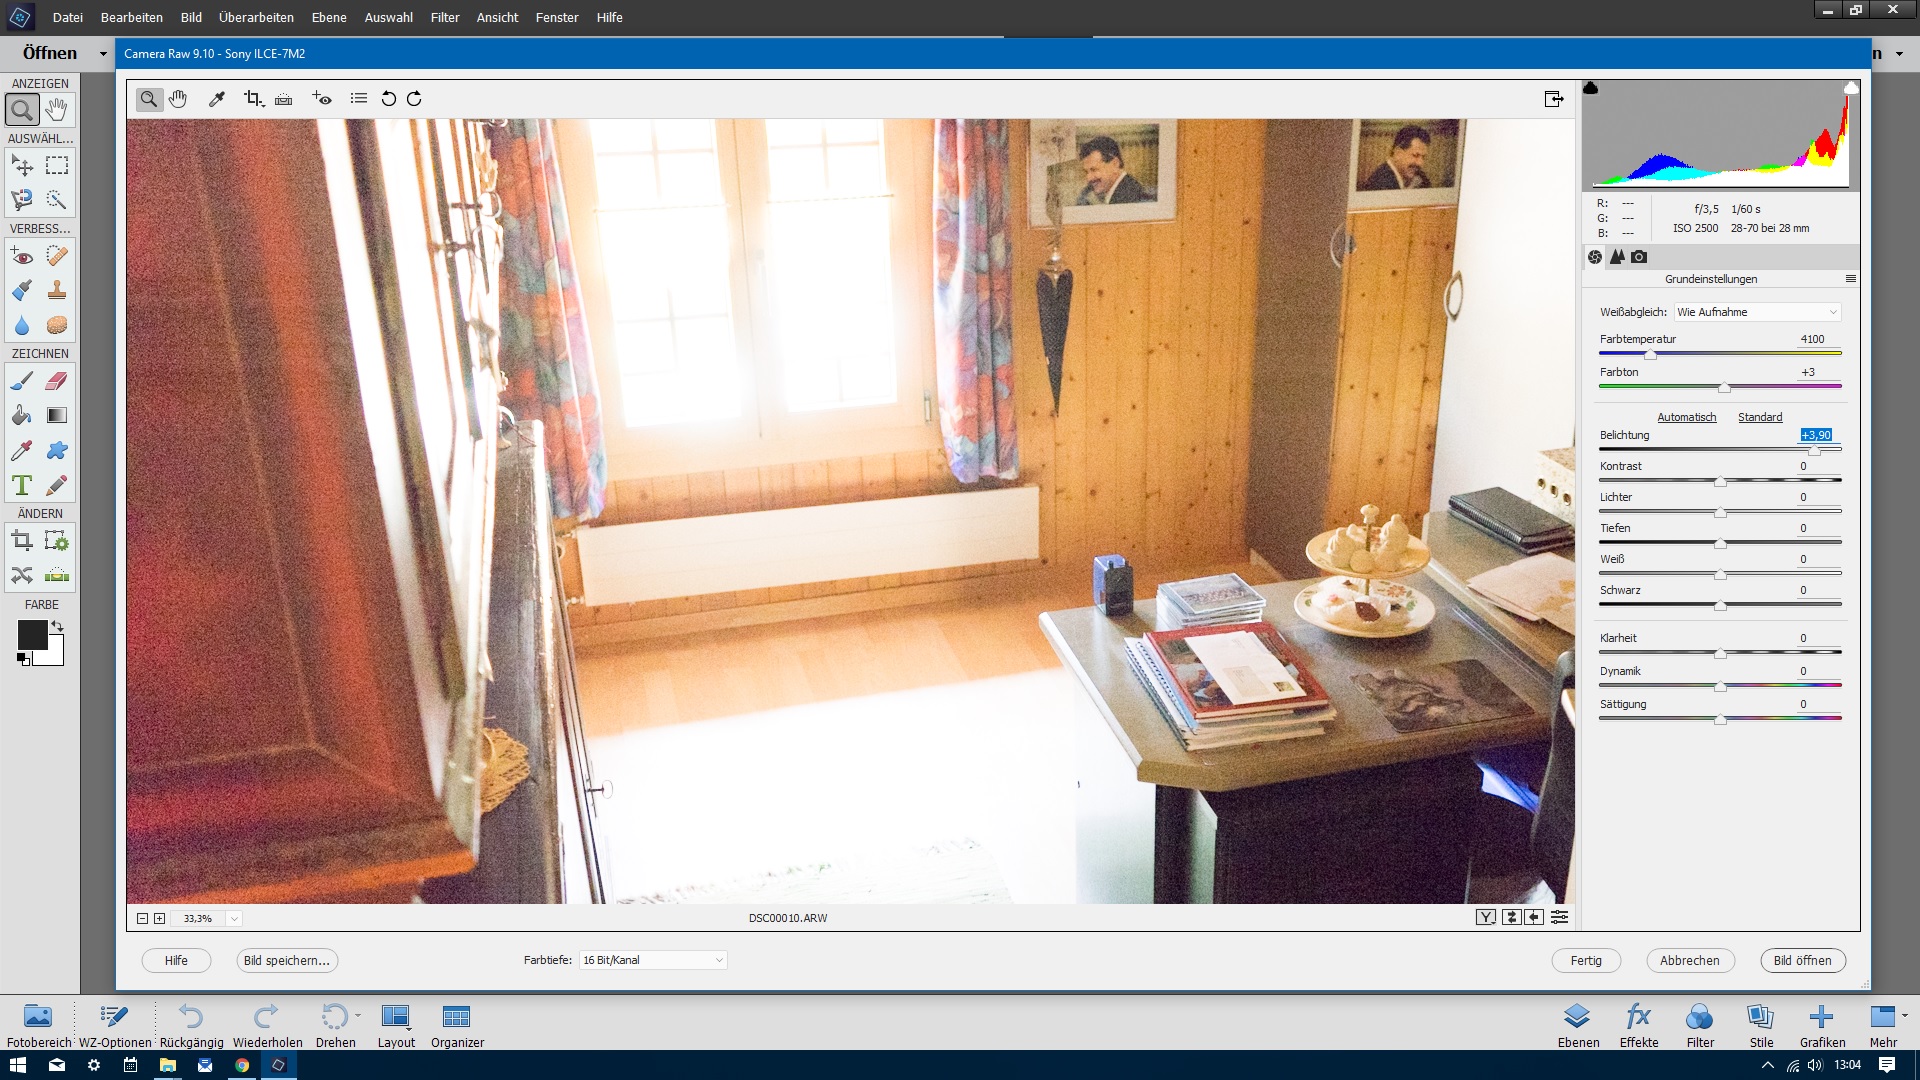Switch to the Camera Calibration tab icon
1920x1080 pixels.
pos(1639,257)
